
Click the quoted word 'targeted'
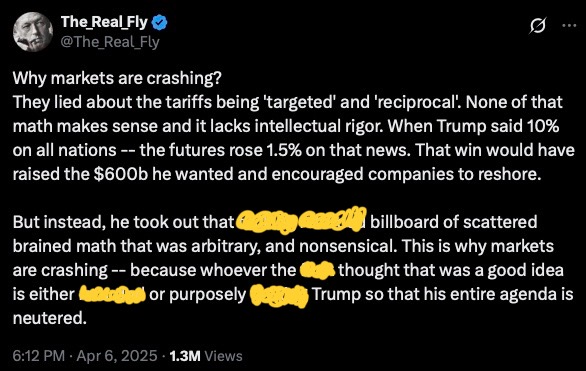point(299,102)
